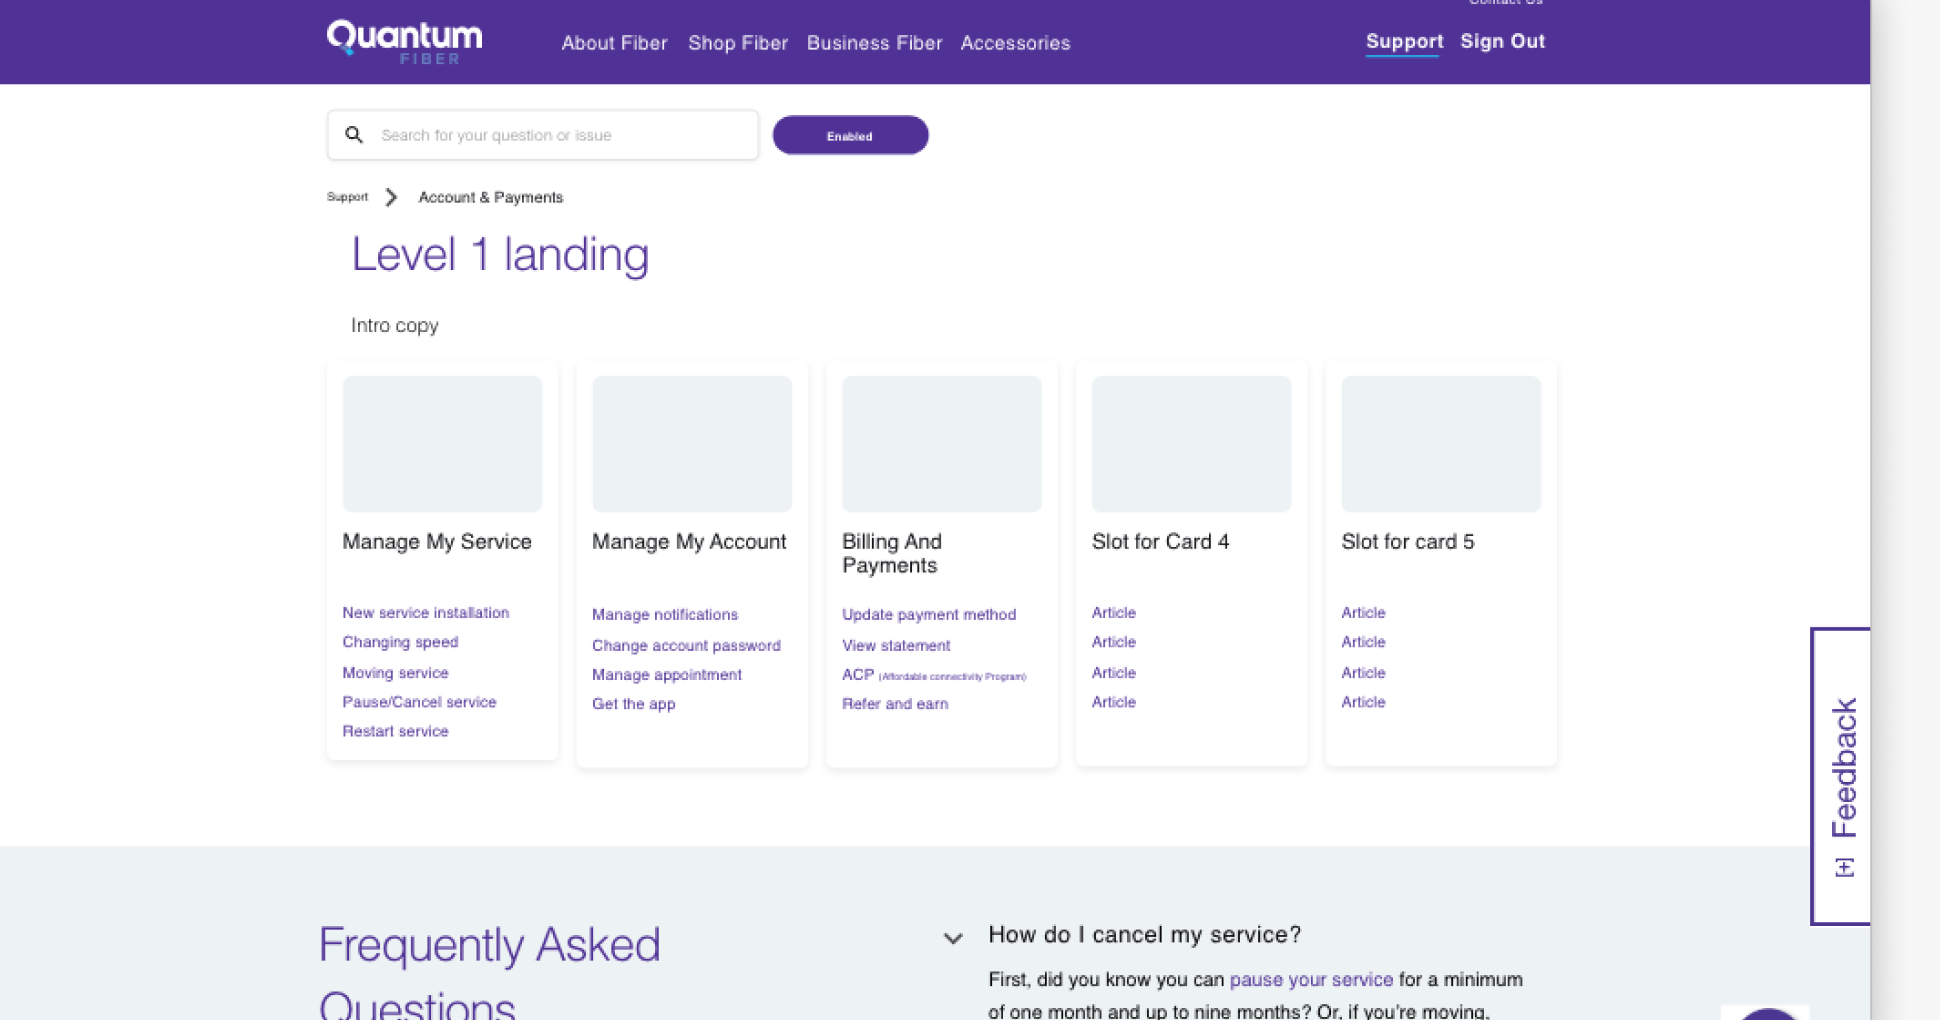This screenshot has height=1020, width=1940.
Task: Open Changing speed article
Action: 400,642
